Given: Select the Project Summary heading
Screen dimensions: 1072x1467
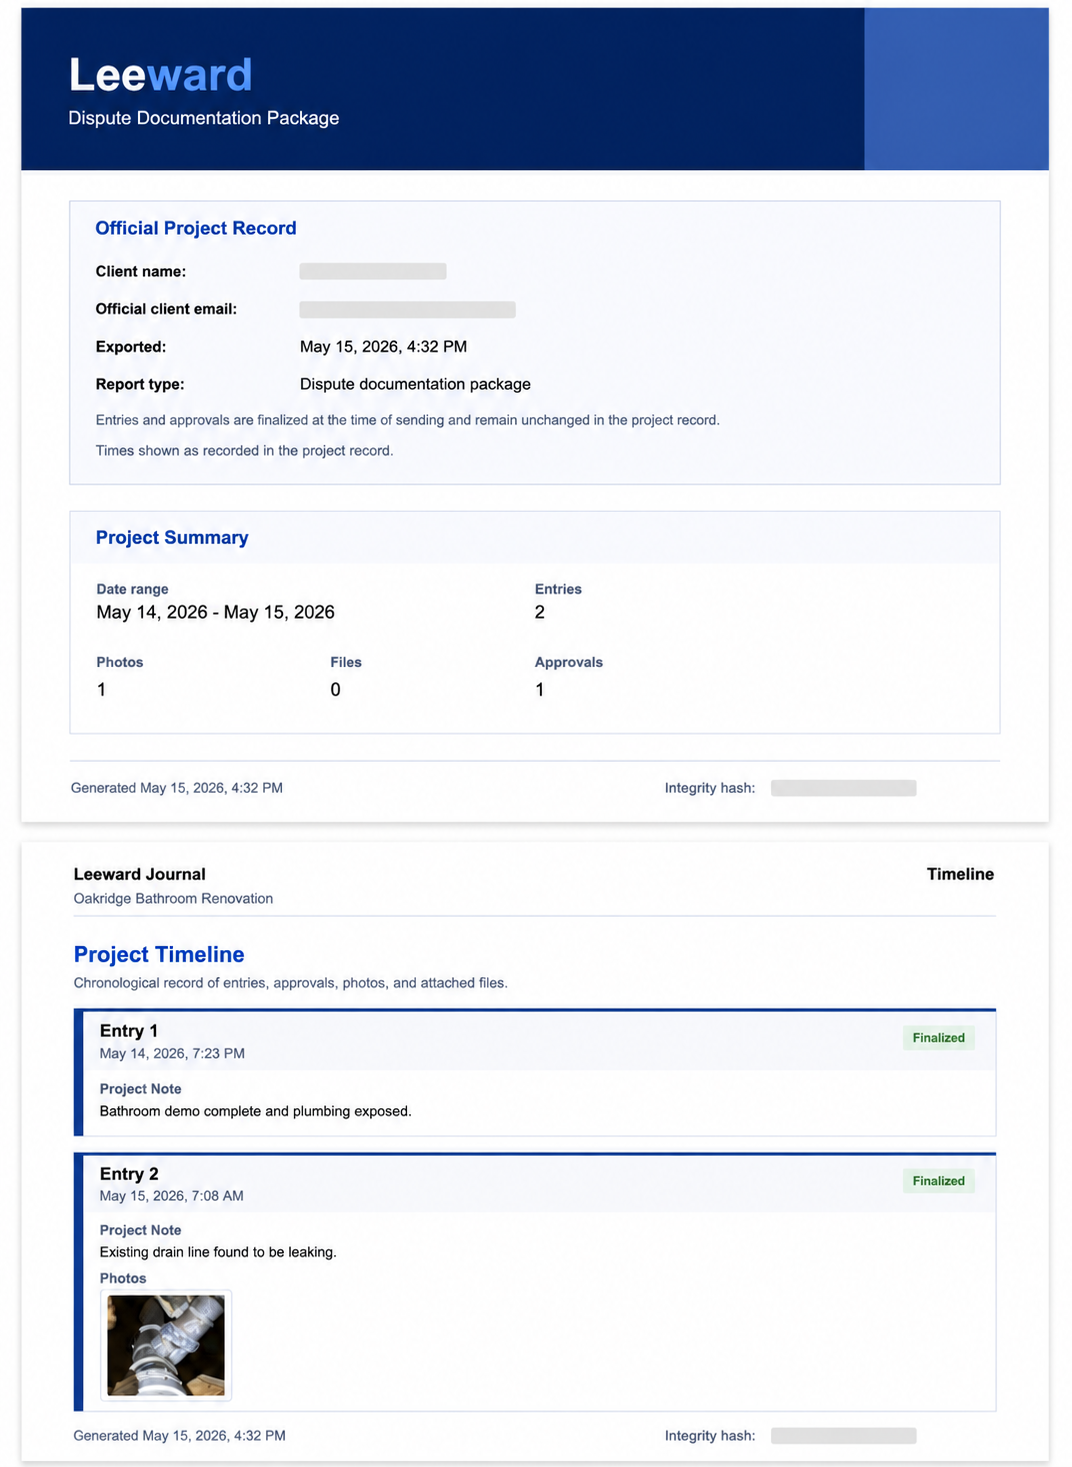Looking at the screenshot, I should coord(172,538).
